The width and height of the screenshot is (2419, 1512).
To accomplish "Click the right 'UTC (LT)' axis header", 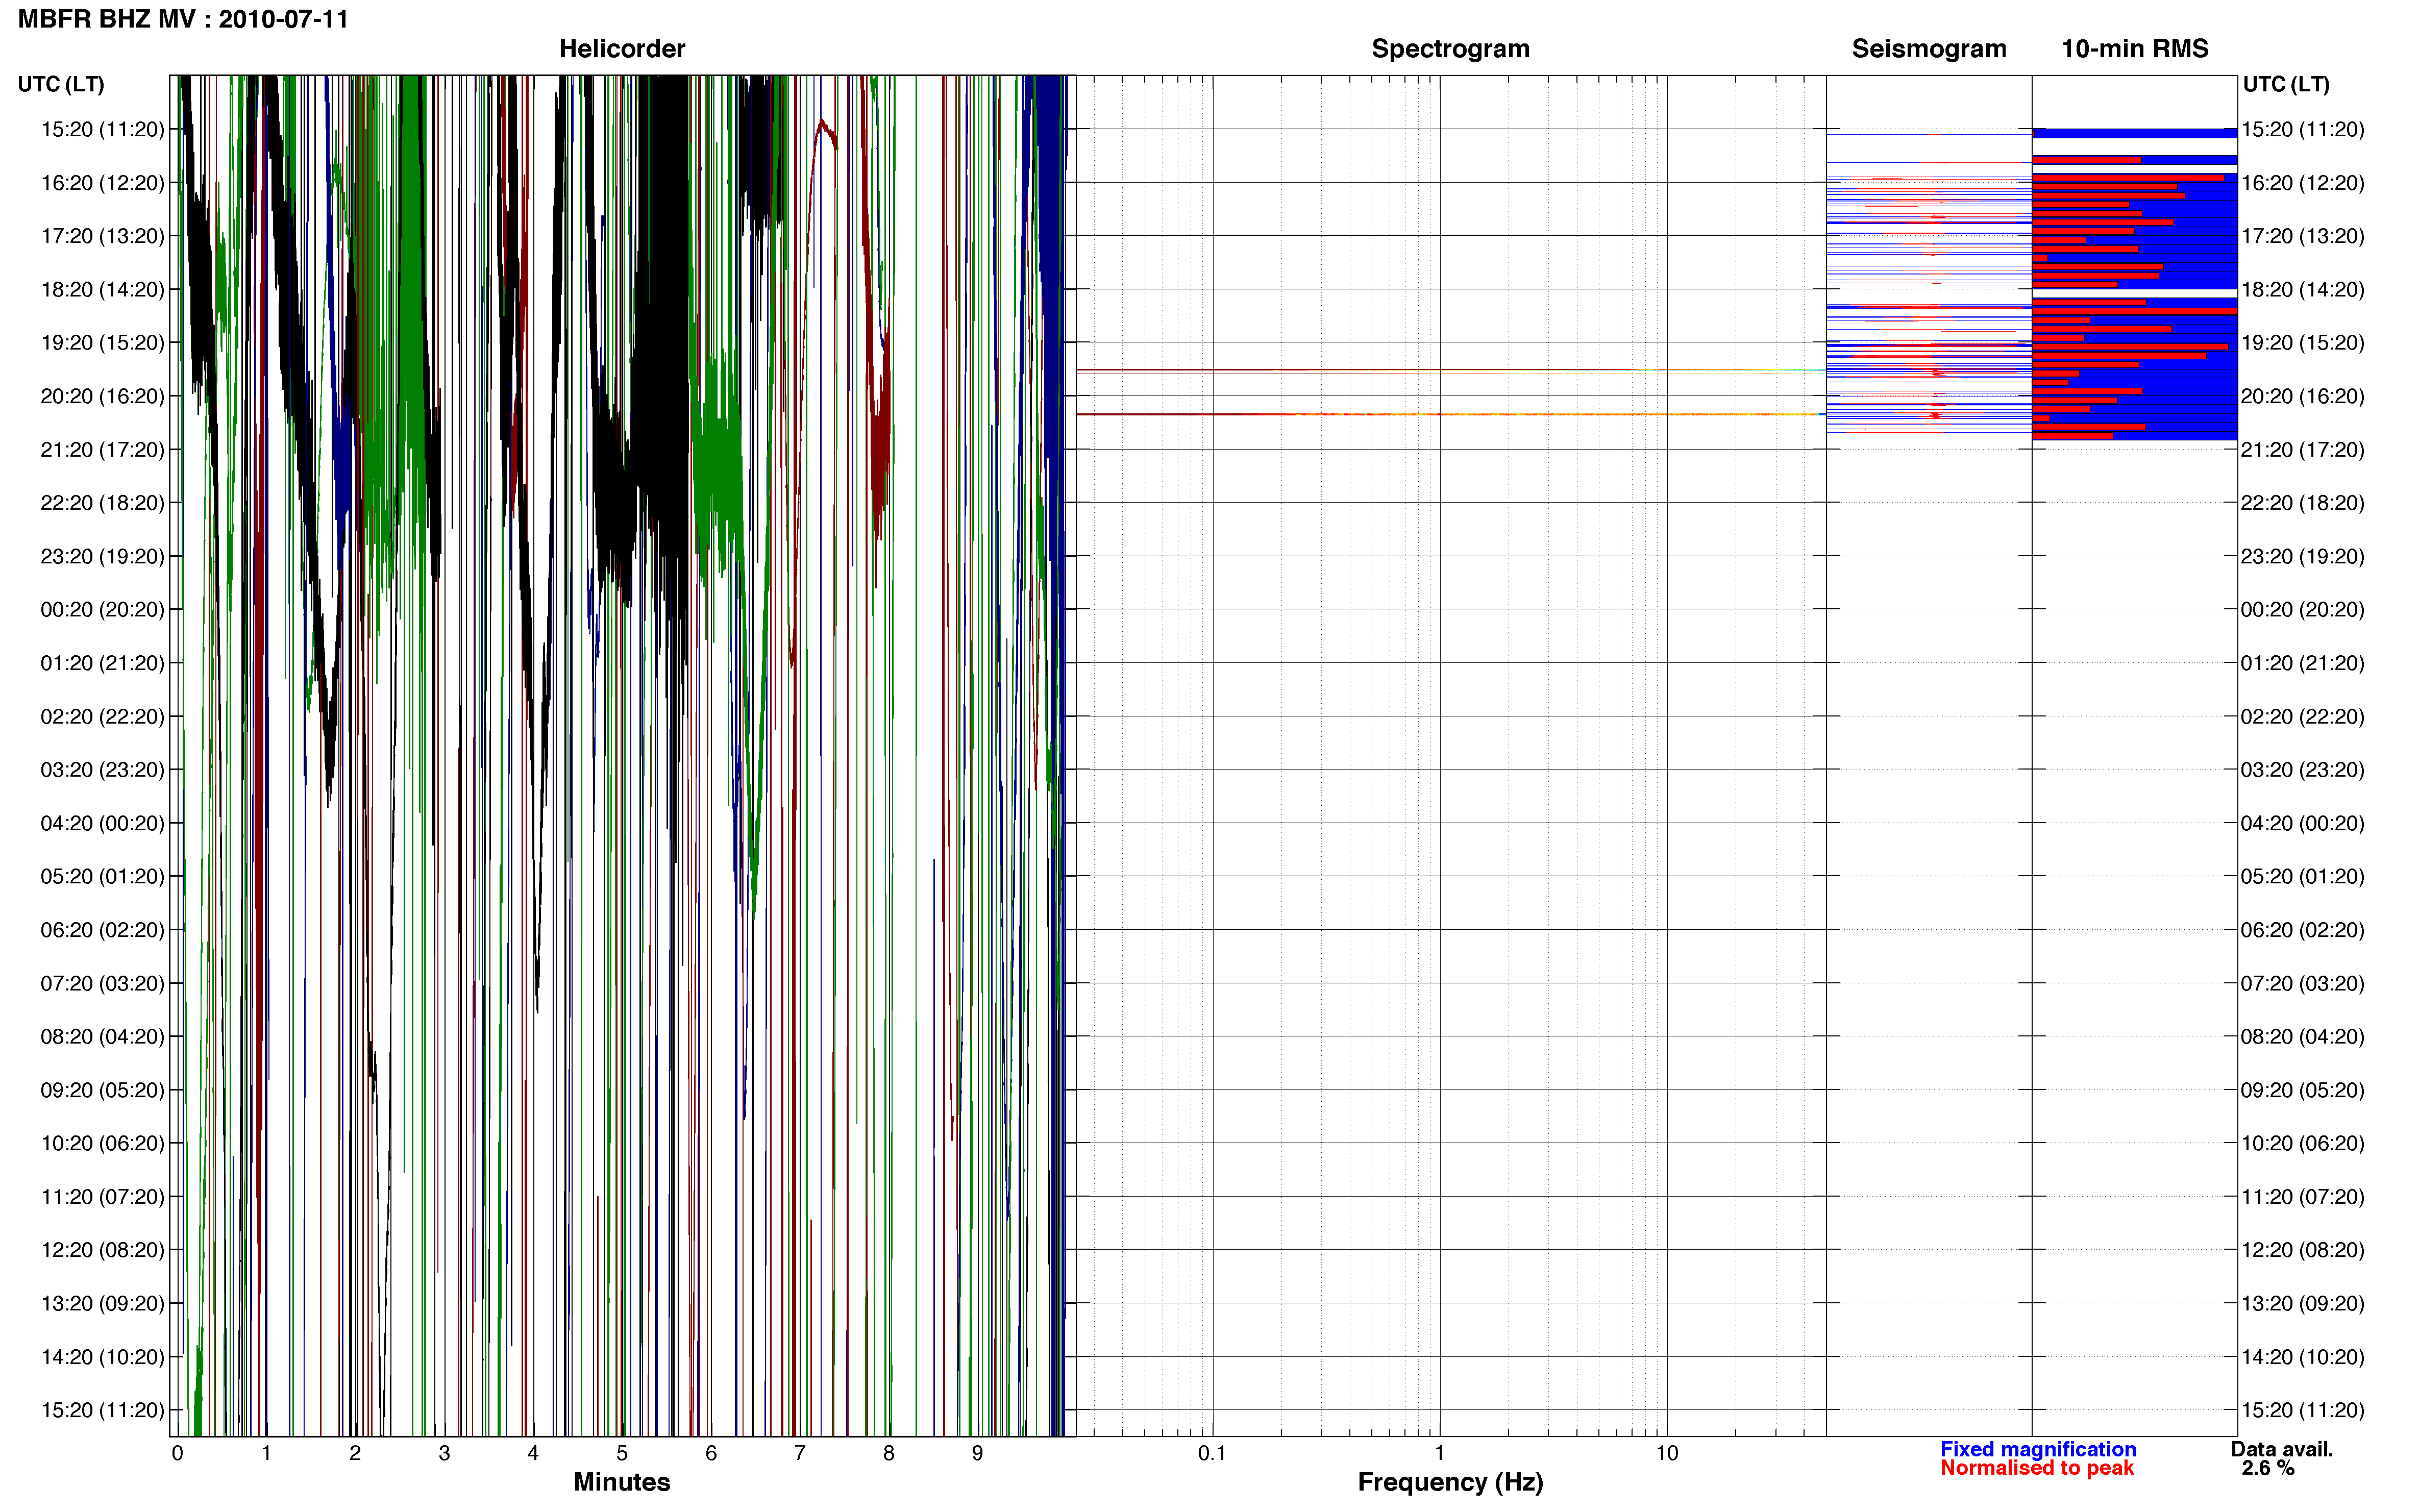I will [2286, 84].
